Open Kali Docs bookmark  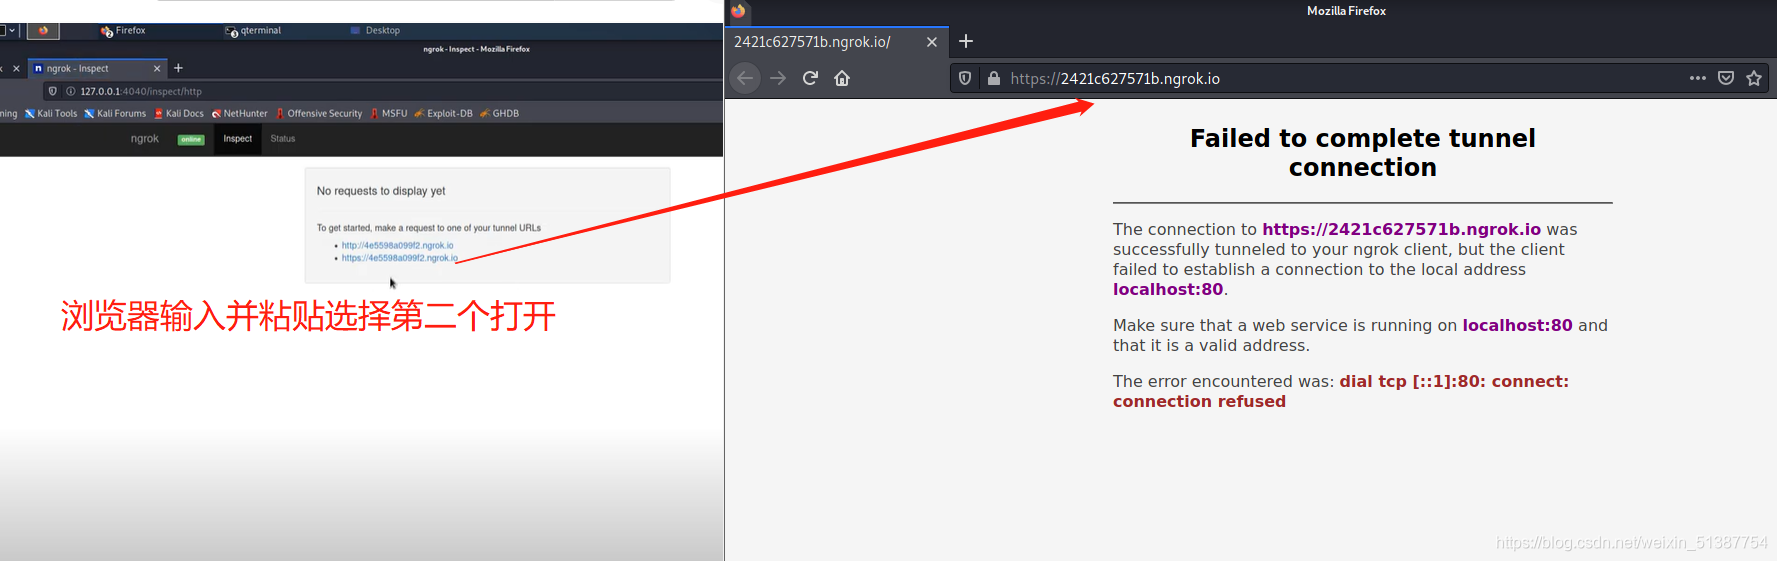click(x=179, y=114)
